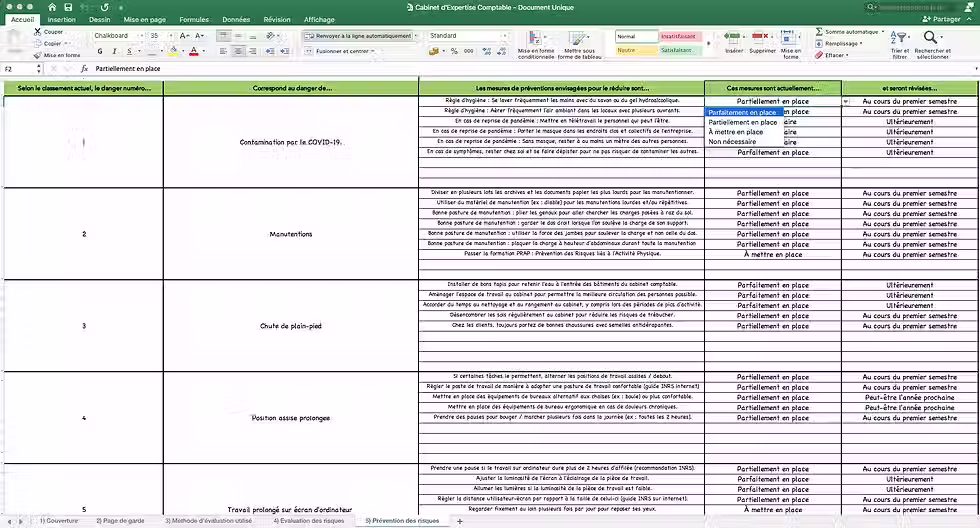Click the thousands separator 000 icon

(468, 51)
